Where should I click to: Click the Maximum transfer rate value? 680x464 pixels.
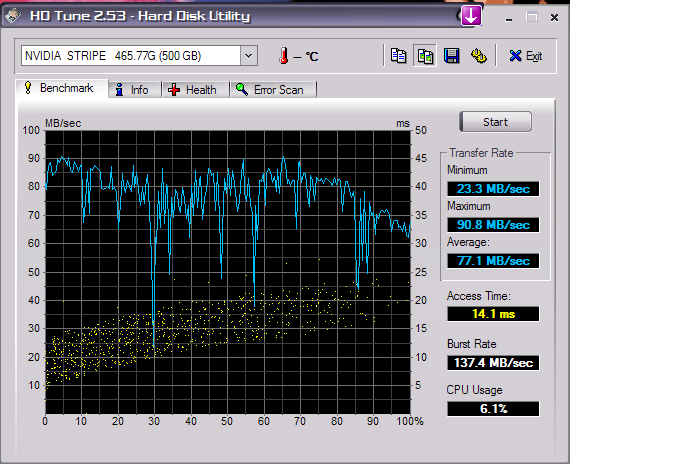(x=492, y=225)
